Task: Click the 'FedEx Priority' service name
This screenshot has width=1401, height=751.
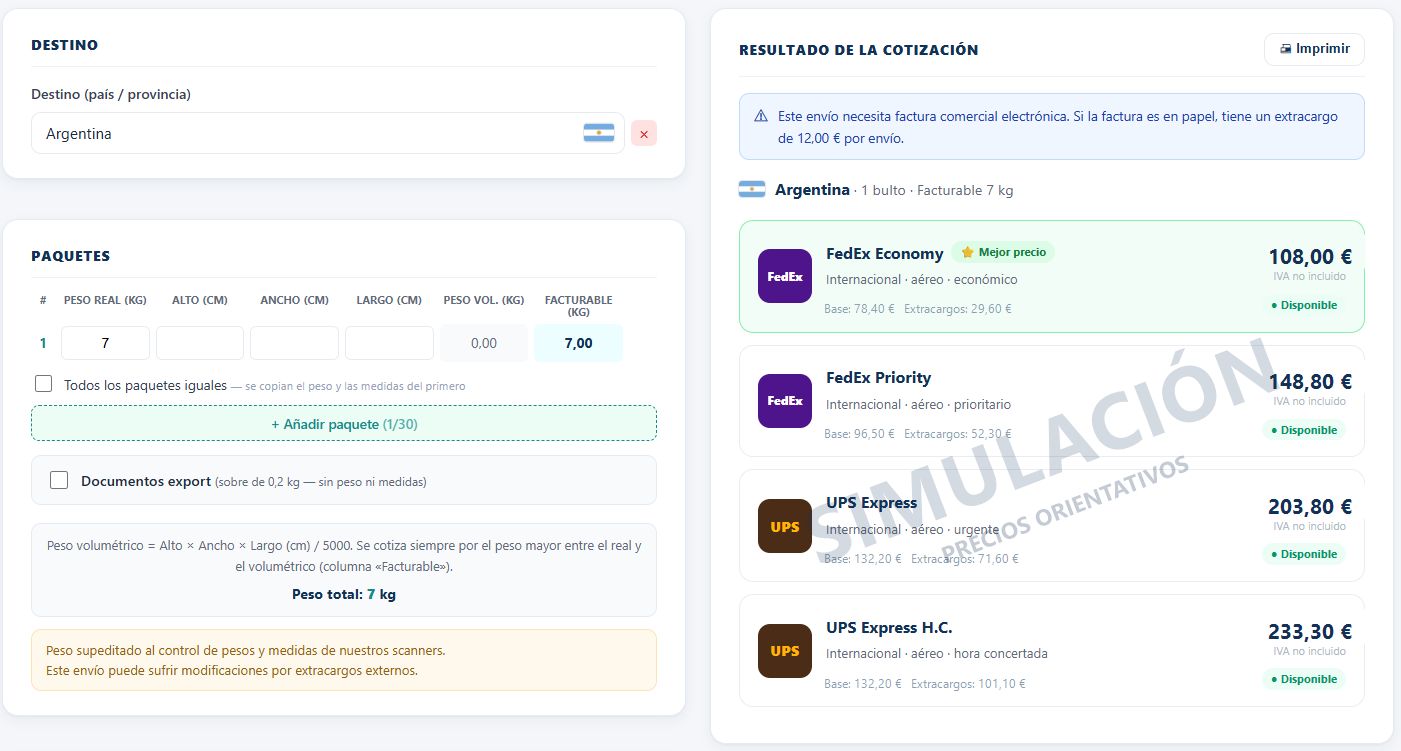Action: pyautogui.click(x=878, y=378)
